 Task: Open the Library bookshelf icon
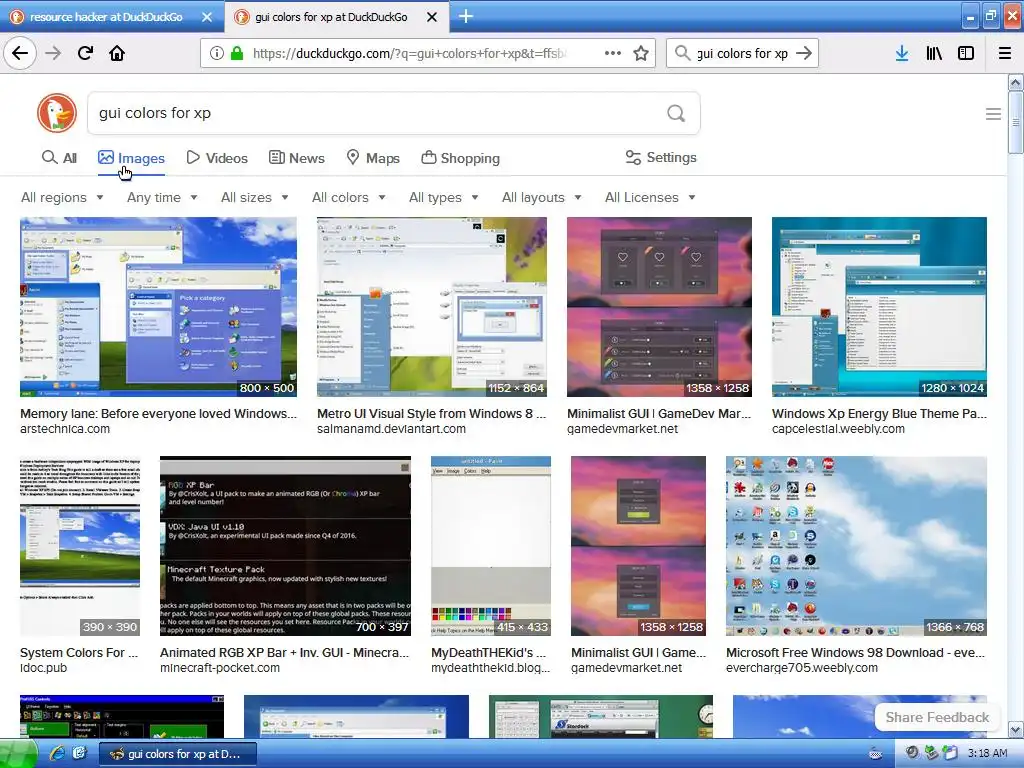tap(934, 53)
